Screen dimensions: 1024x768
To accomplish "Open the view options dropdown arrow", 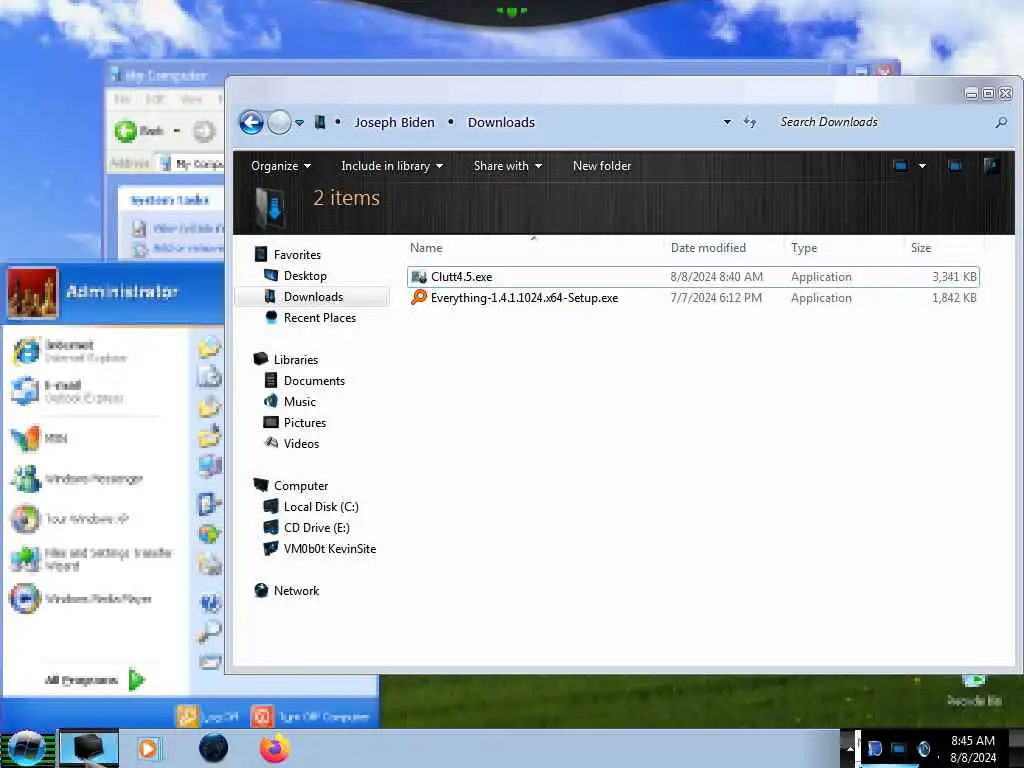I will coord(922,166).
